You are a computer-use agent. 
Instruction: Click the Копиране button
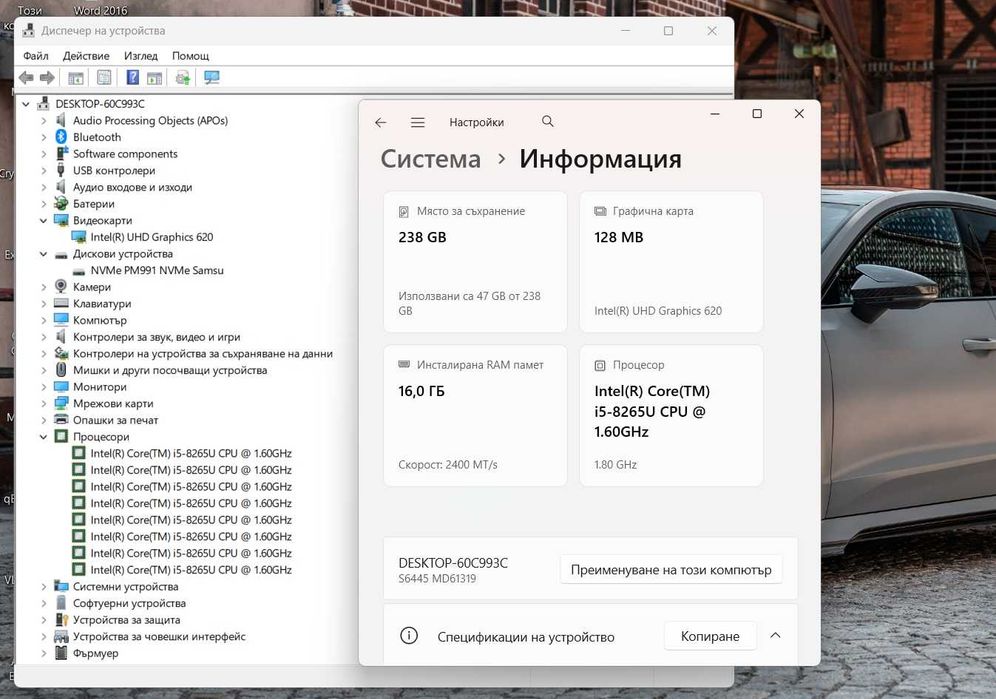[x=710, y=636]
